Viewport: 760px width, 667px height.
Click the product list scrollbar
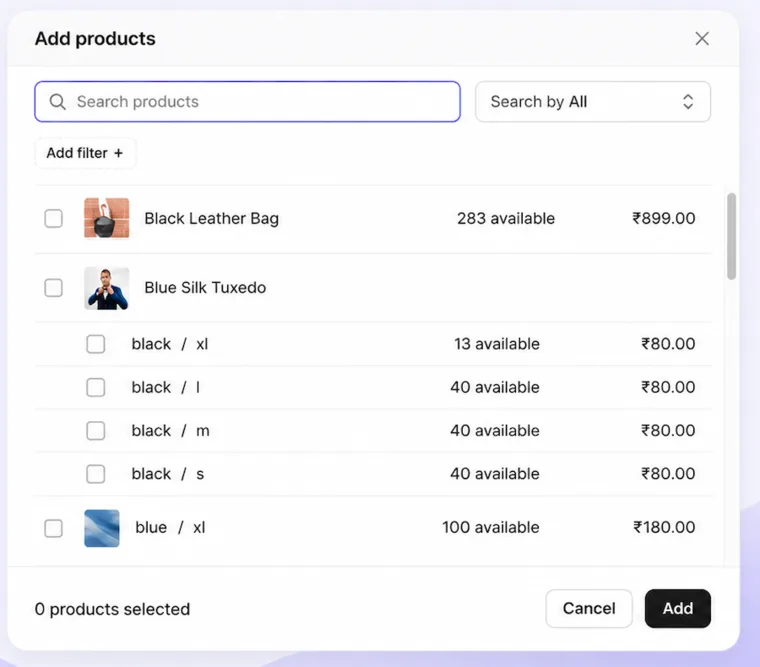731,236
